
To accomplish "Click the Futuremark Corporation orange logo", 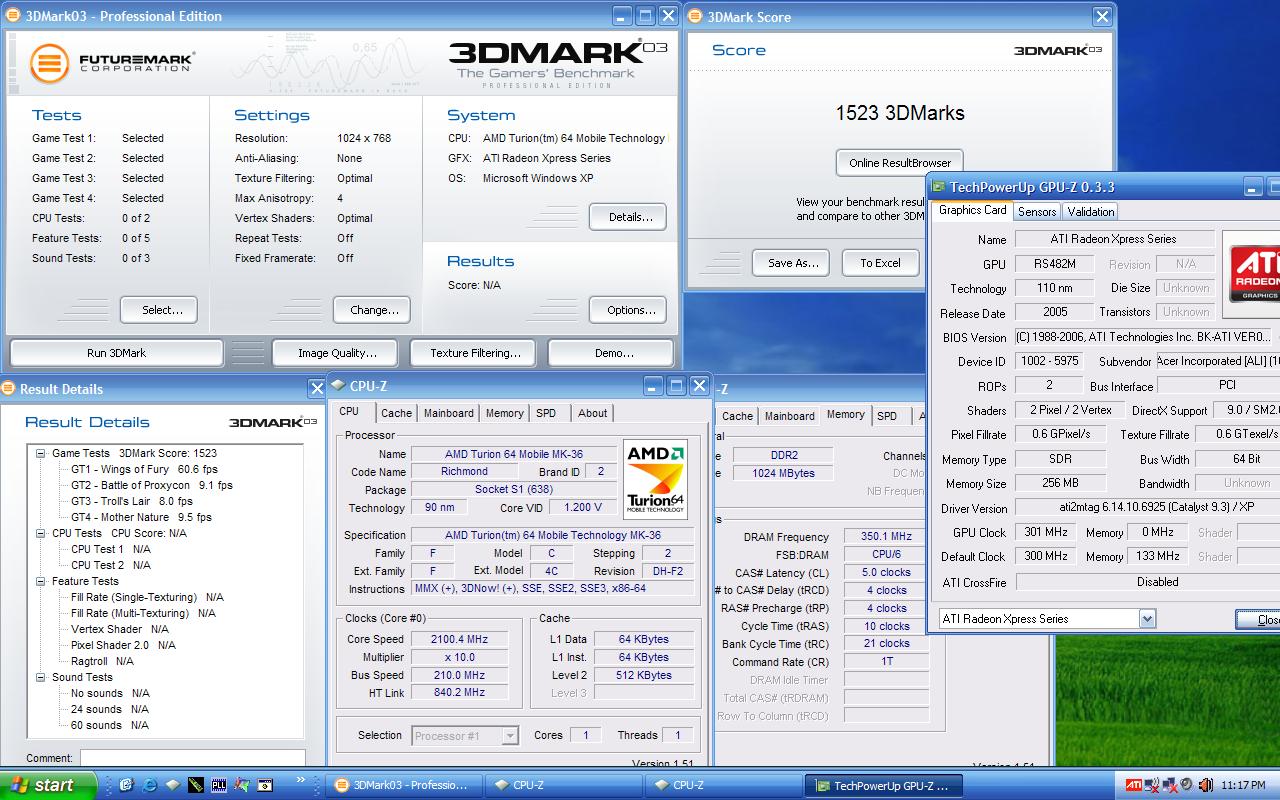I will [x=49, y=64].
